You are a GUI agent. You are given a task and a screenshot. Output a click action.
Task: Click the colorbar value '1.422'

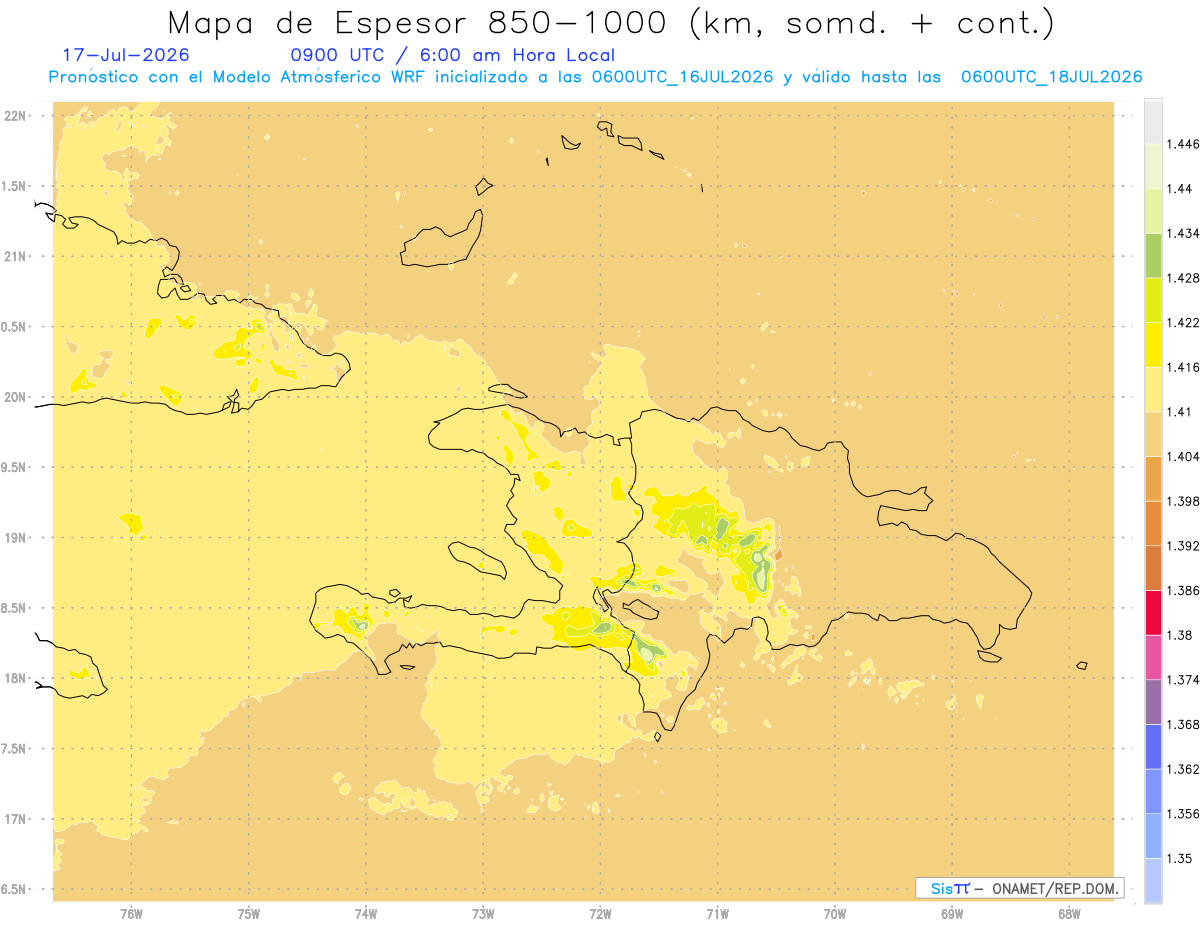coord(1185,323)
